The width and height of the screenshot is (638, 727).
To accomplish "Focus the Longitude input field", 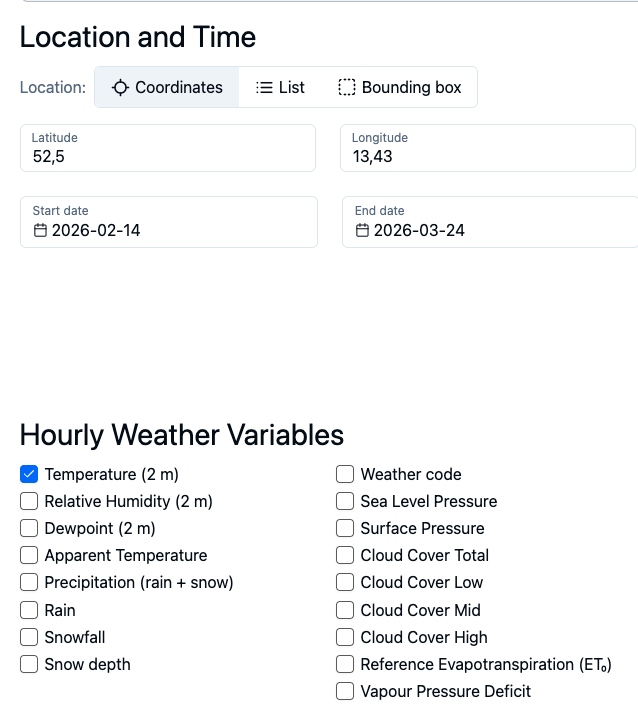I will click(x=488, y=148).
